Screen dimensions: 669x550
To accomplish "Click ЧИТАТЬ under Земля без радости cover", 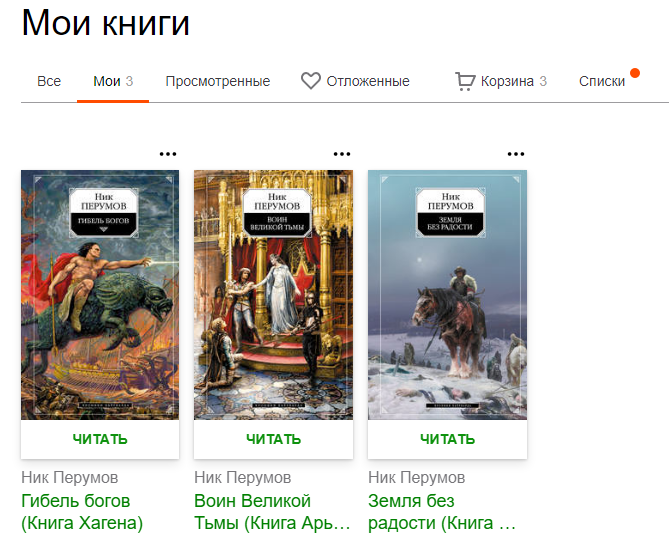I will pyautogui.click(x=448, y=439).
